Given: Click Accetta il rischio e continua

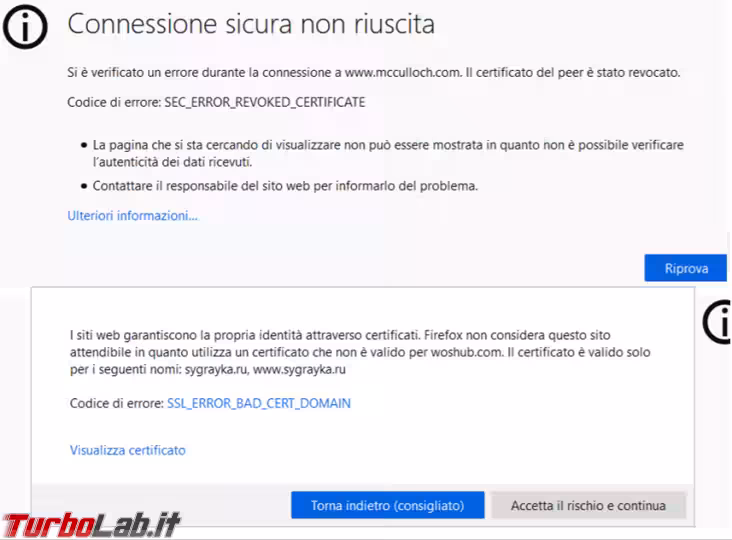Looking at the screenshot, I should coord(588,505).
